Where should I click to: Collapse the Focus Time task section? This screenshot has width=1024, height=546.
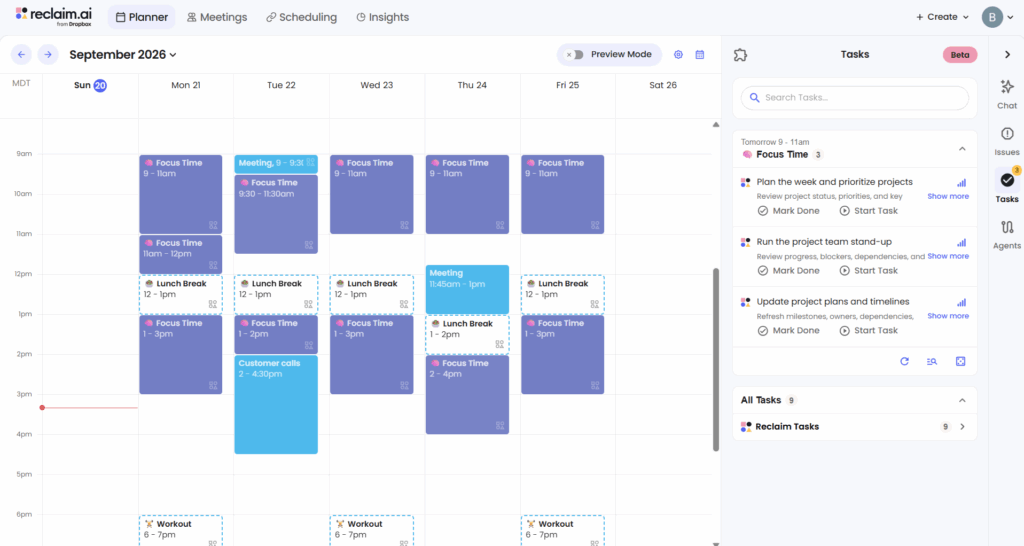(x=962, y=149)
